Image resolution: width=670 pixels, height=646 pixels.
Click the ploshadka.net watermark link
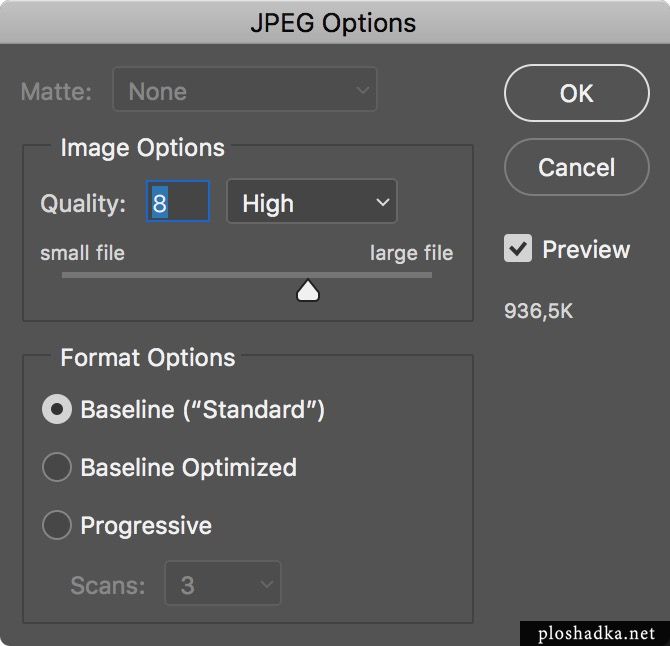pos(596,633)
